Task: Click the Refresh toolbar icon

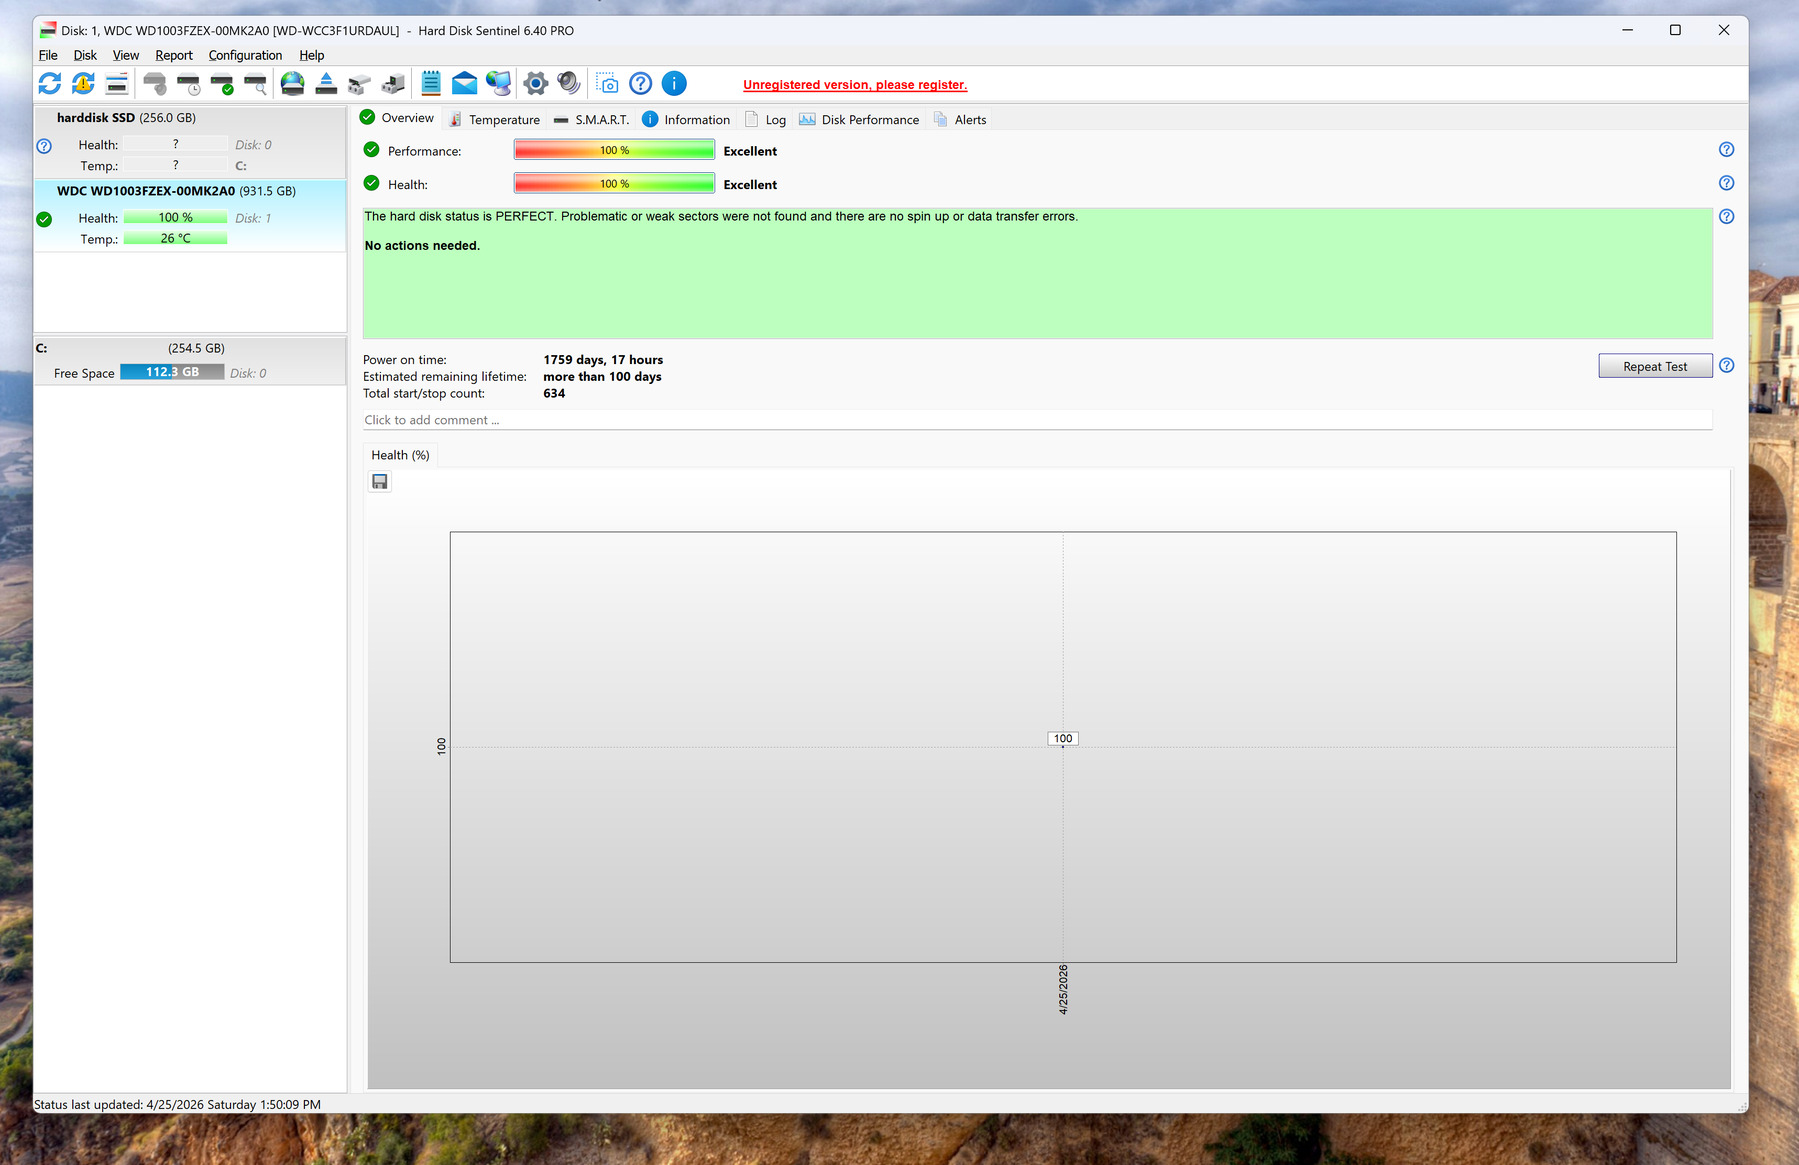Action: pyautogui.click(x=50, y=84)
